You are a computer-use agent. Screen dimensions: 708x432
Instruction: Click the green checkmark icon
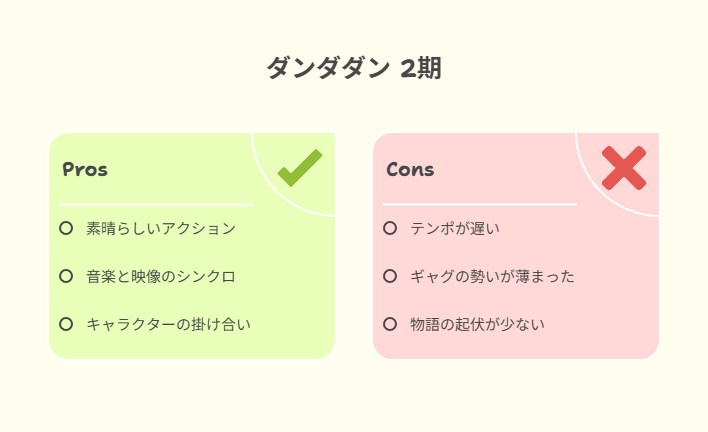pyautogui.click(x=300, y=168)
